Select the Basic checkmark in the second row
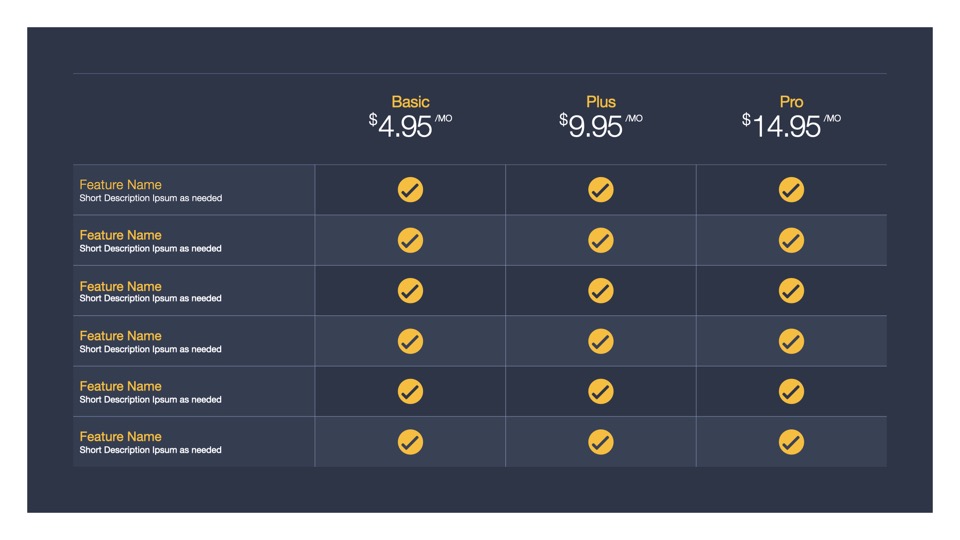This screenshot has height=540, width=960. coord(410,240)
